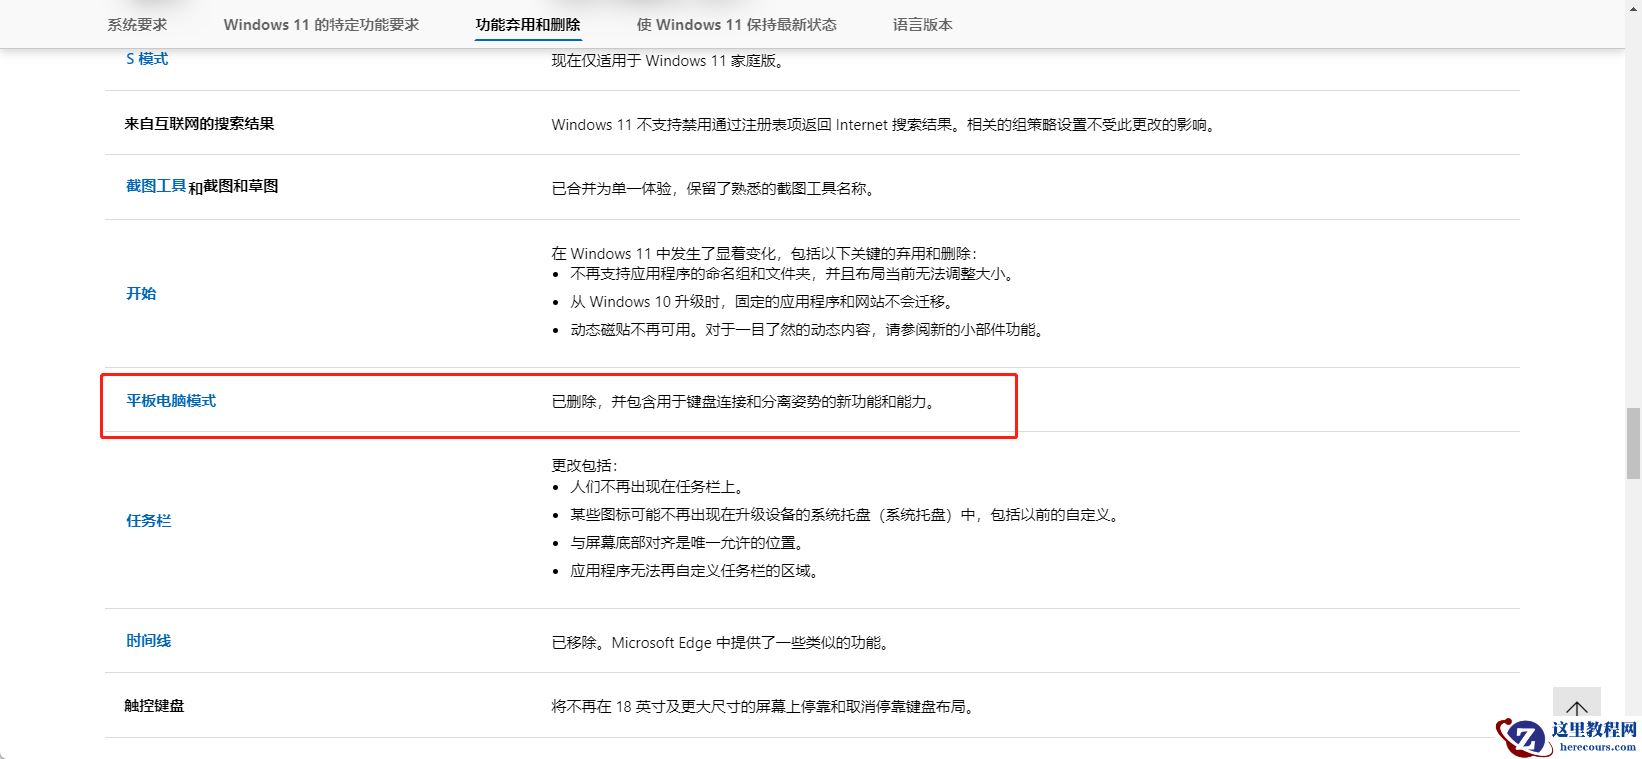Click 在 Windows 11 中发生了显着变化 text
The image size is (1642, 759).
(x=765, y=254)
